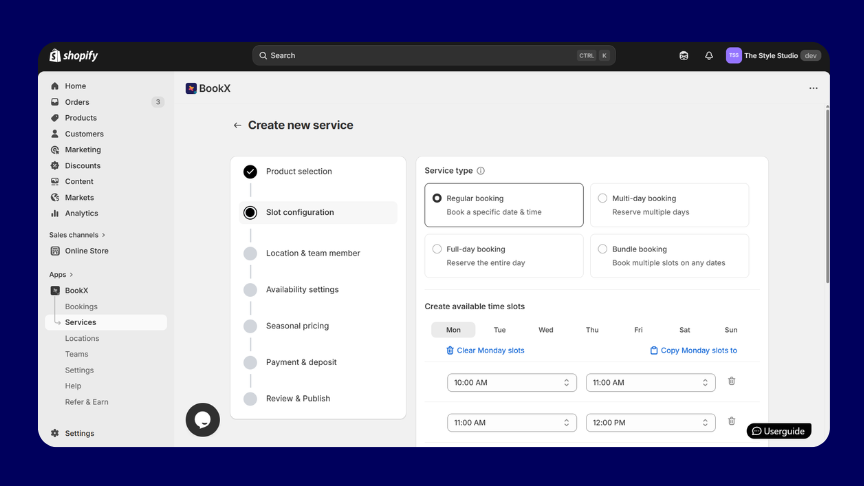The image size is (864, 486).
Task: Open the 10:00 AM start time dropdown
Action: [x=512, y=382]
